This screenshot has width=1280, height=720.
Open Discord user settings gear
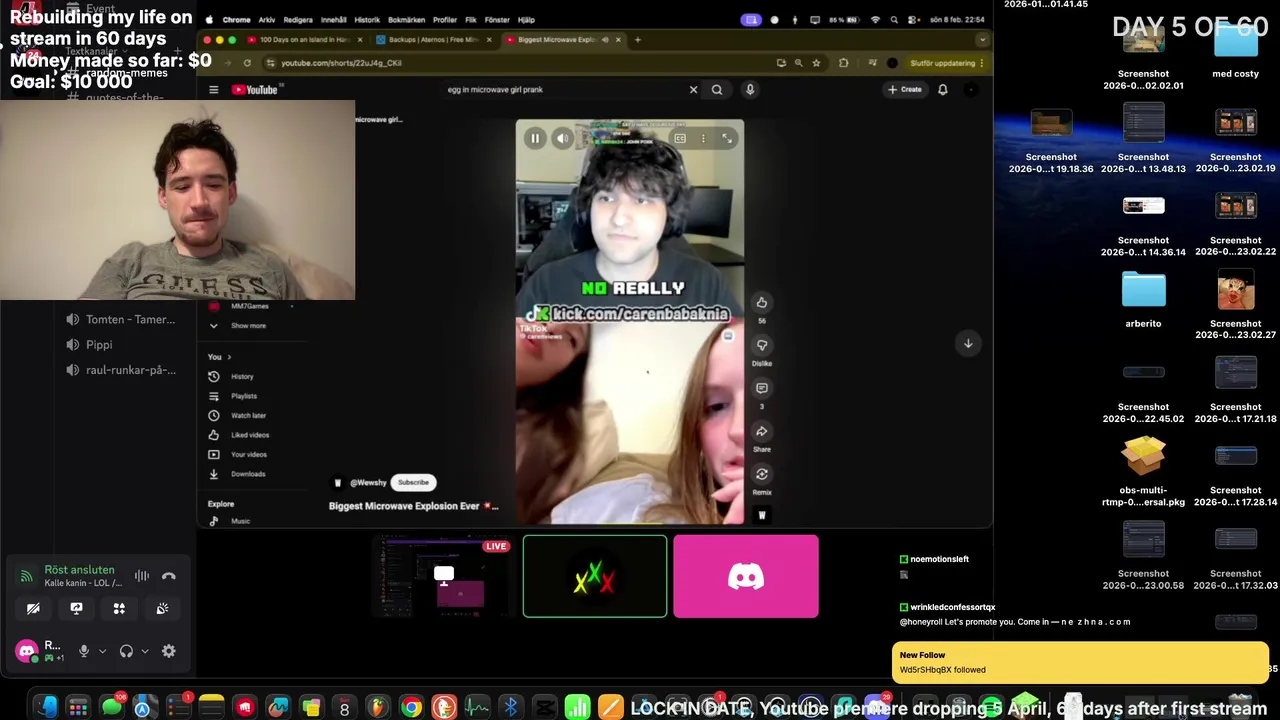click(169, 651)
